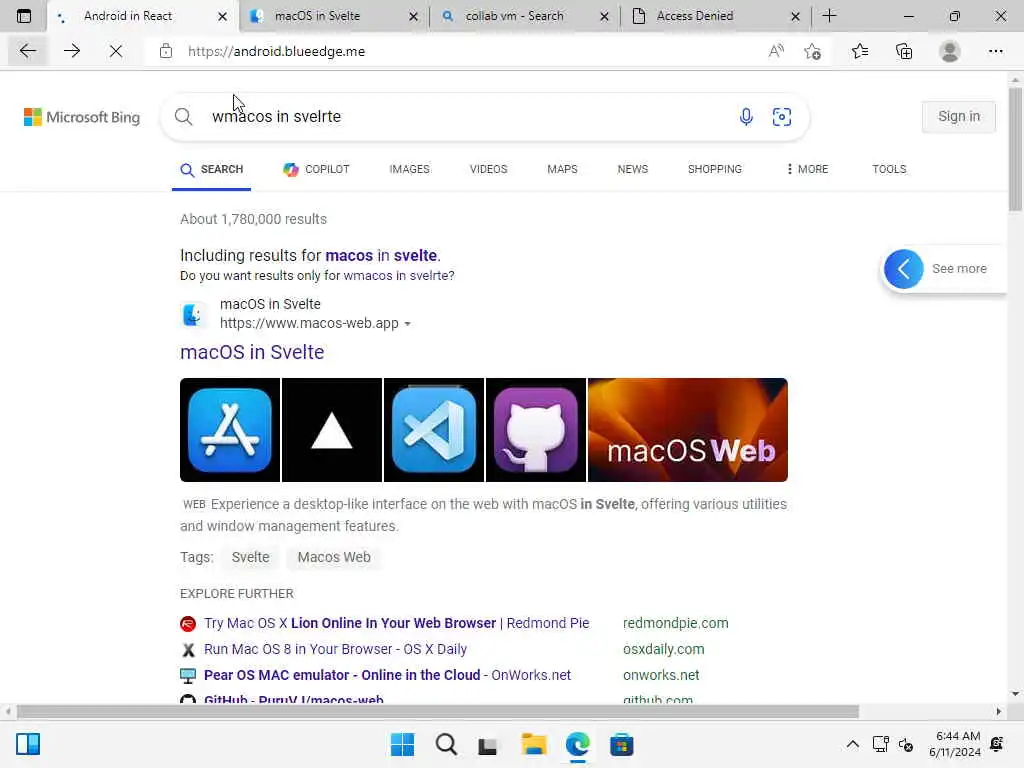Image resolution: width=1024 pixels, height=768 pixels.
Task: Open white triangle Vercel thumbnail
Action: tap(332, 430)
